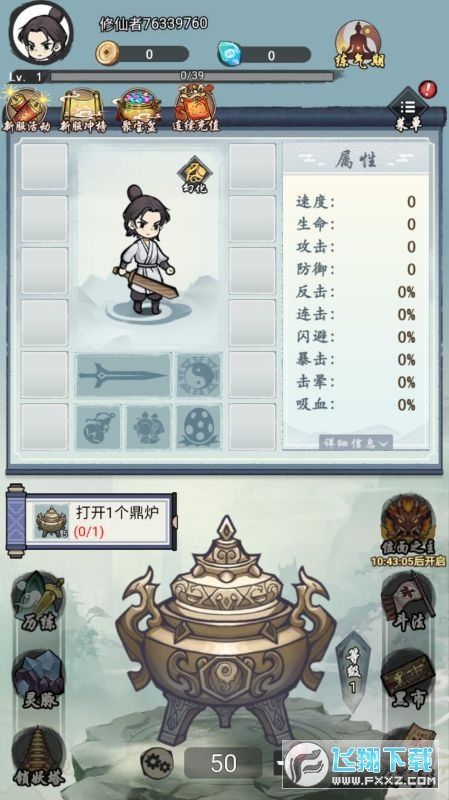
Task: Expand the 详细信息 details section
Action: tap(356, 443)
